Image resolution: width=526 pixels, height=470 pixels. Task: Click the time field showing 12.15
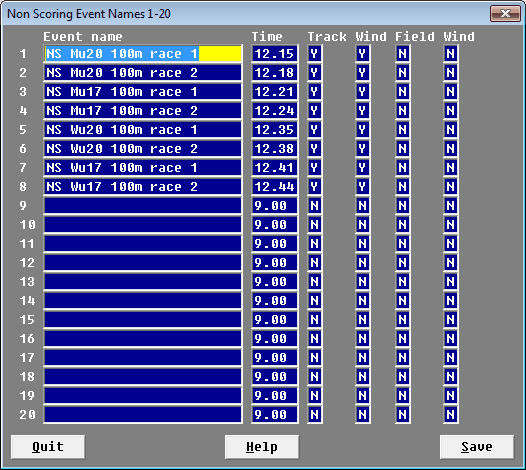point(275,54)
